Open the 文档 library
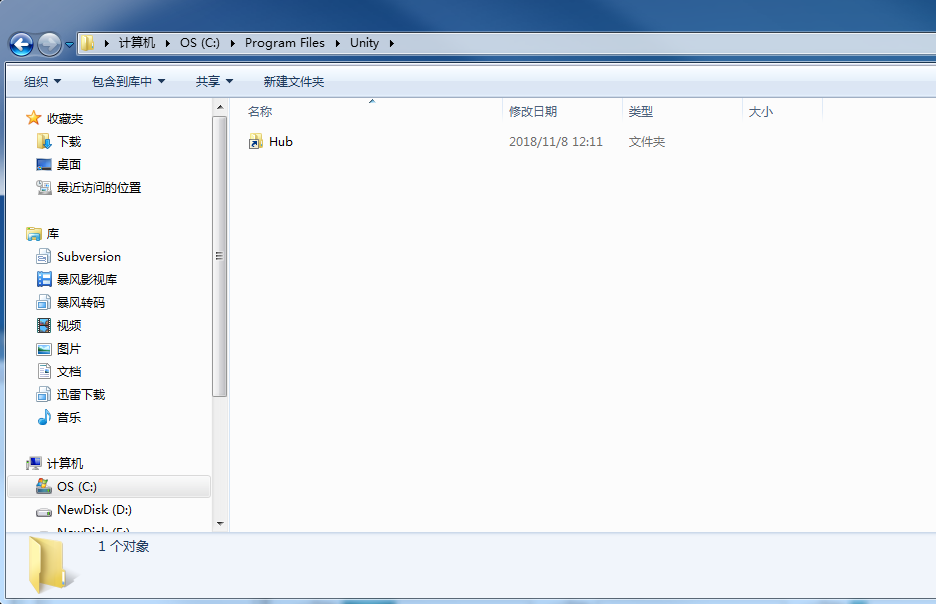936x604 pixels. click(69, 371)
